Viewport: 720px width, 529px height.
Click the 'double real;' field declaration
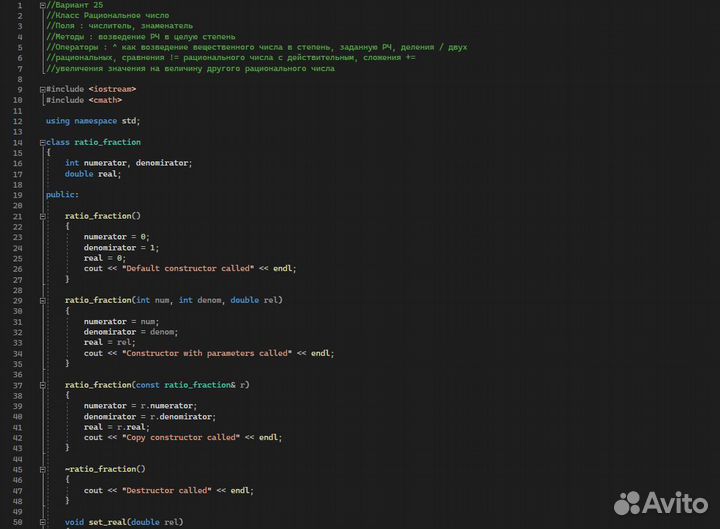point(93,174)
